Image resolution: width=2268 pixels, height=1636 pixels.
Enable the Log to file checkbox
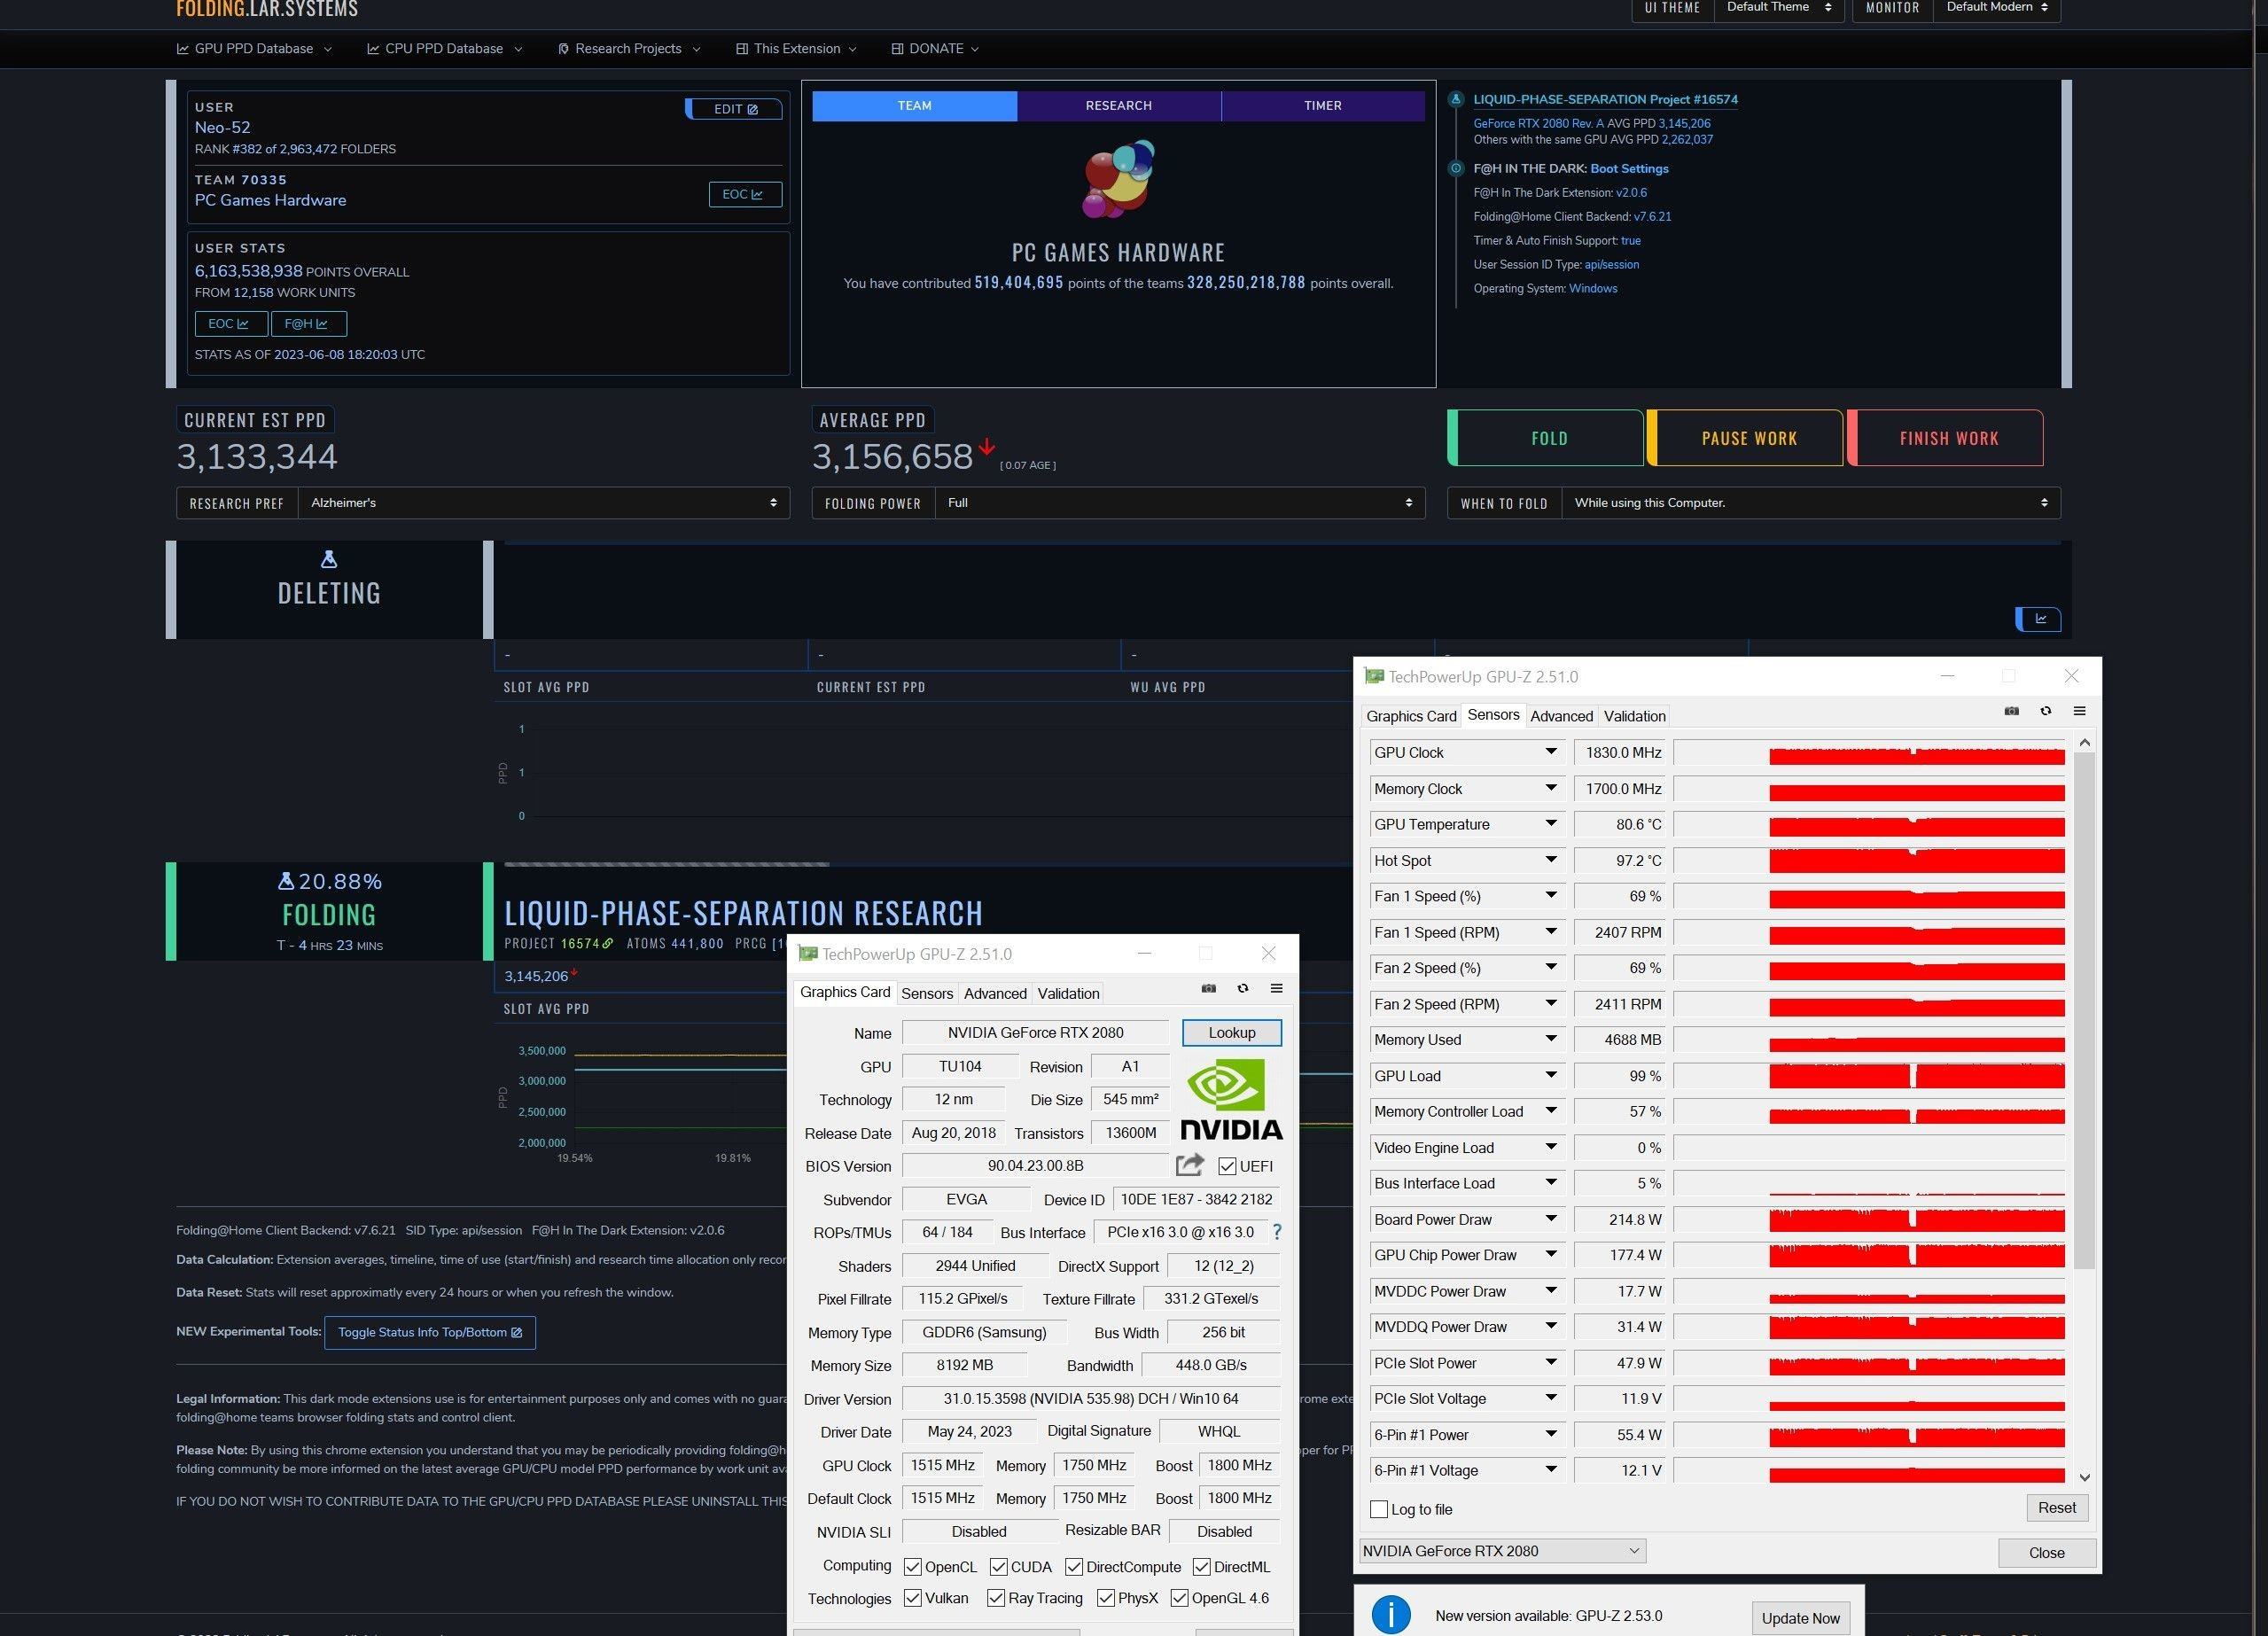pyautogui.click(x=1379, y=1509)
